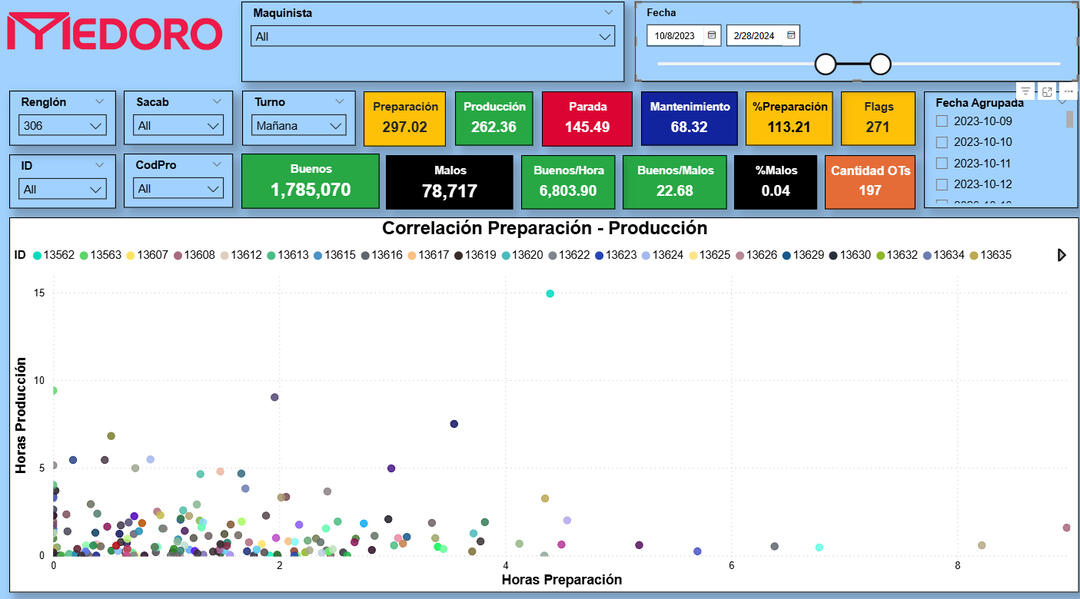Click the header chevron of Maquinista slicer

click(609, 13)
